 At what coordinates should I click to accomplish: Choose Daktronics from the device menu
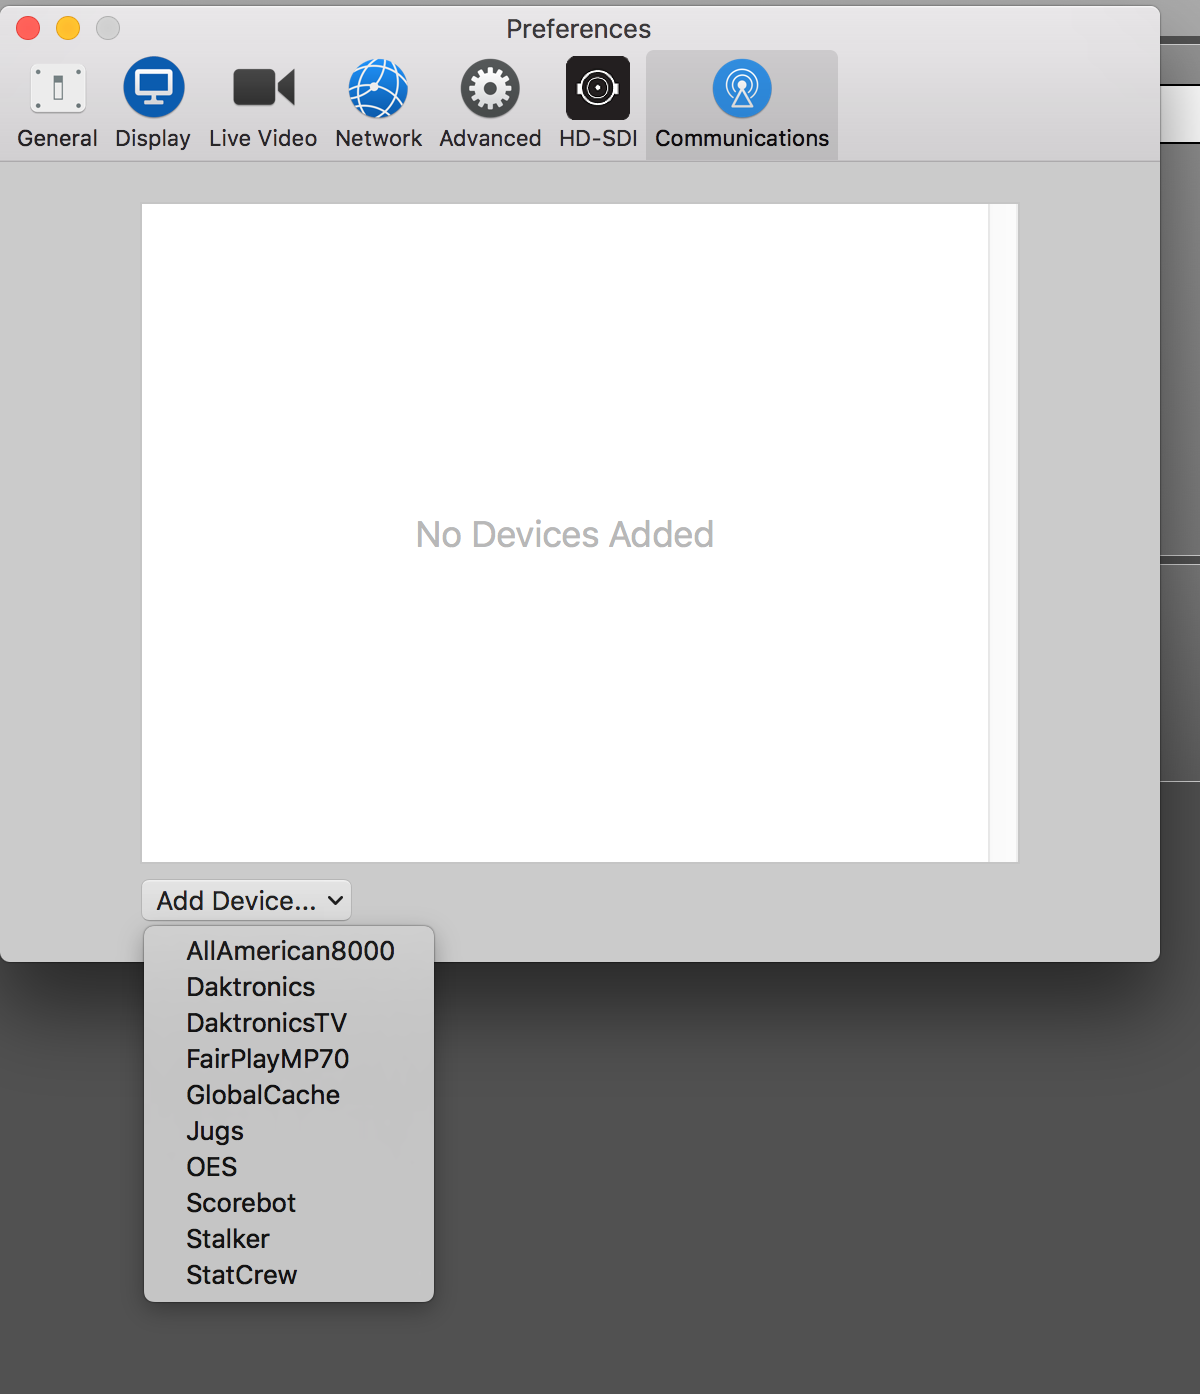(289, 987)
